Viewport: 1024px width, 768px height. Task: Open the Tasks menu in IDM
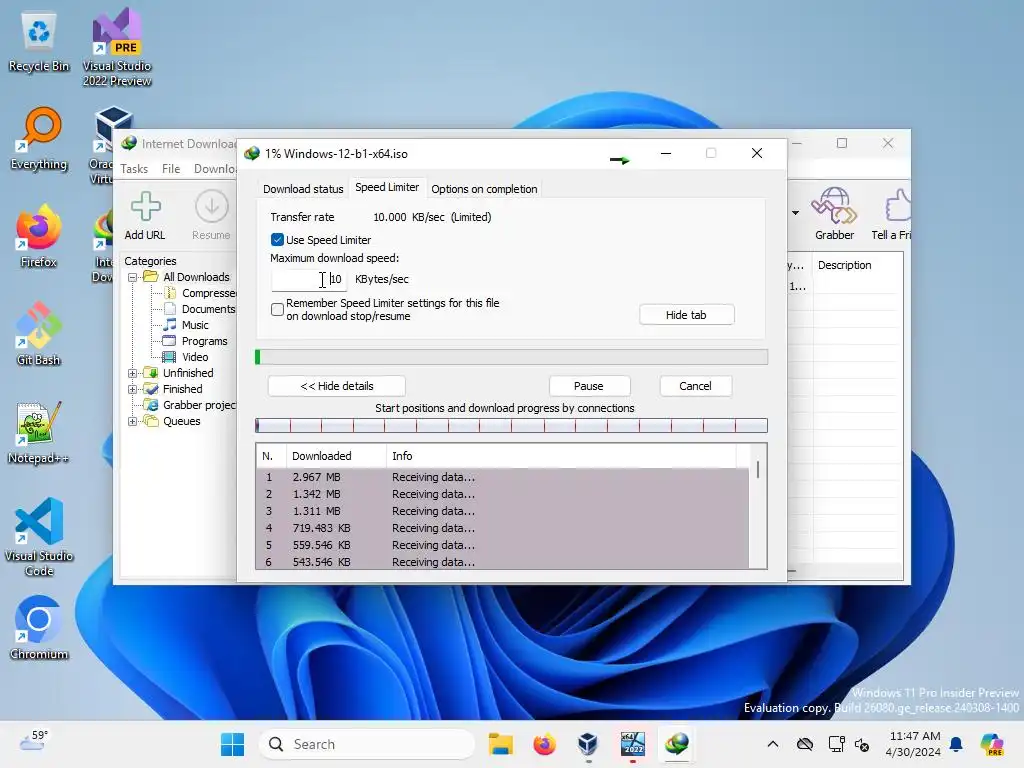[x=134, y=168]
